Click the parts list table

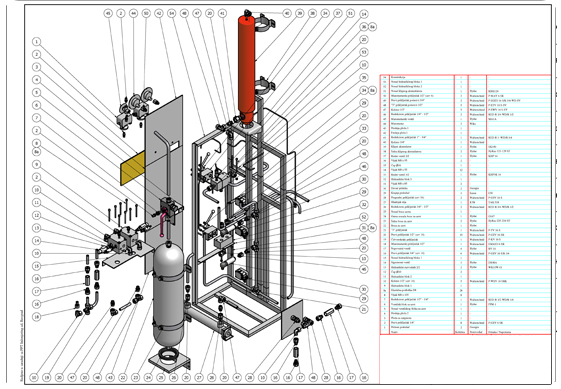click(465, 205)
